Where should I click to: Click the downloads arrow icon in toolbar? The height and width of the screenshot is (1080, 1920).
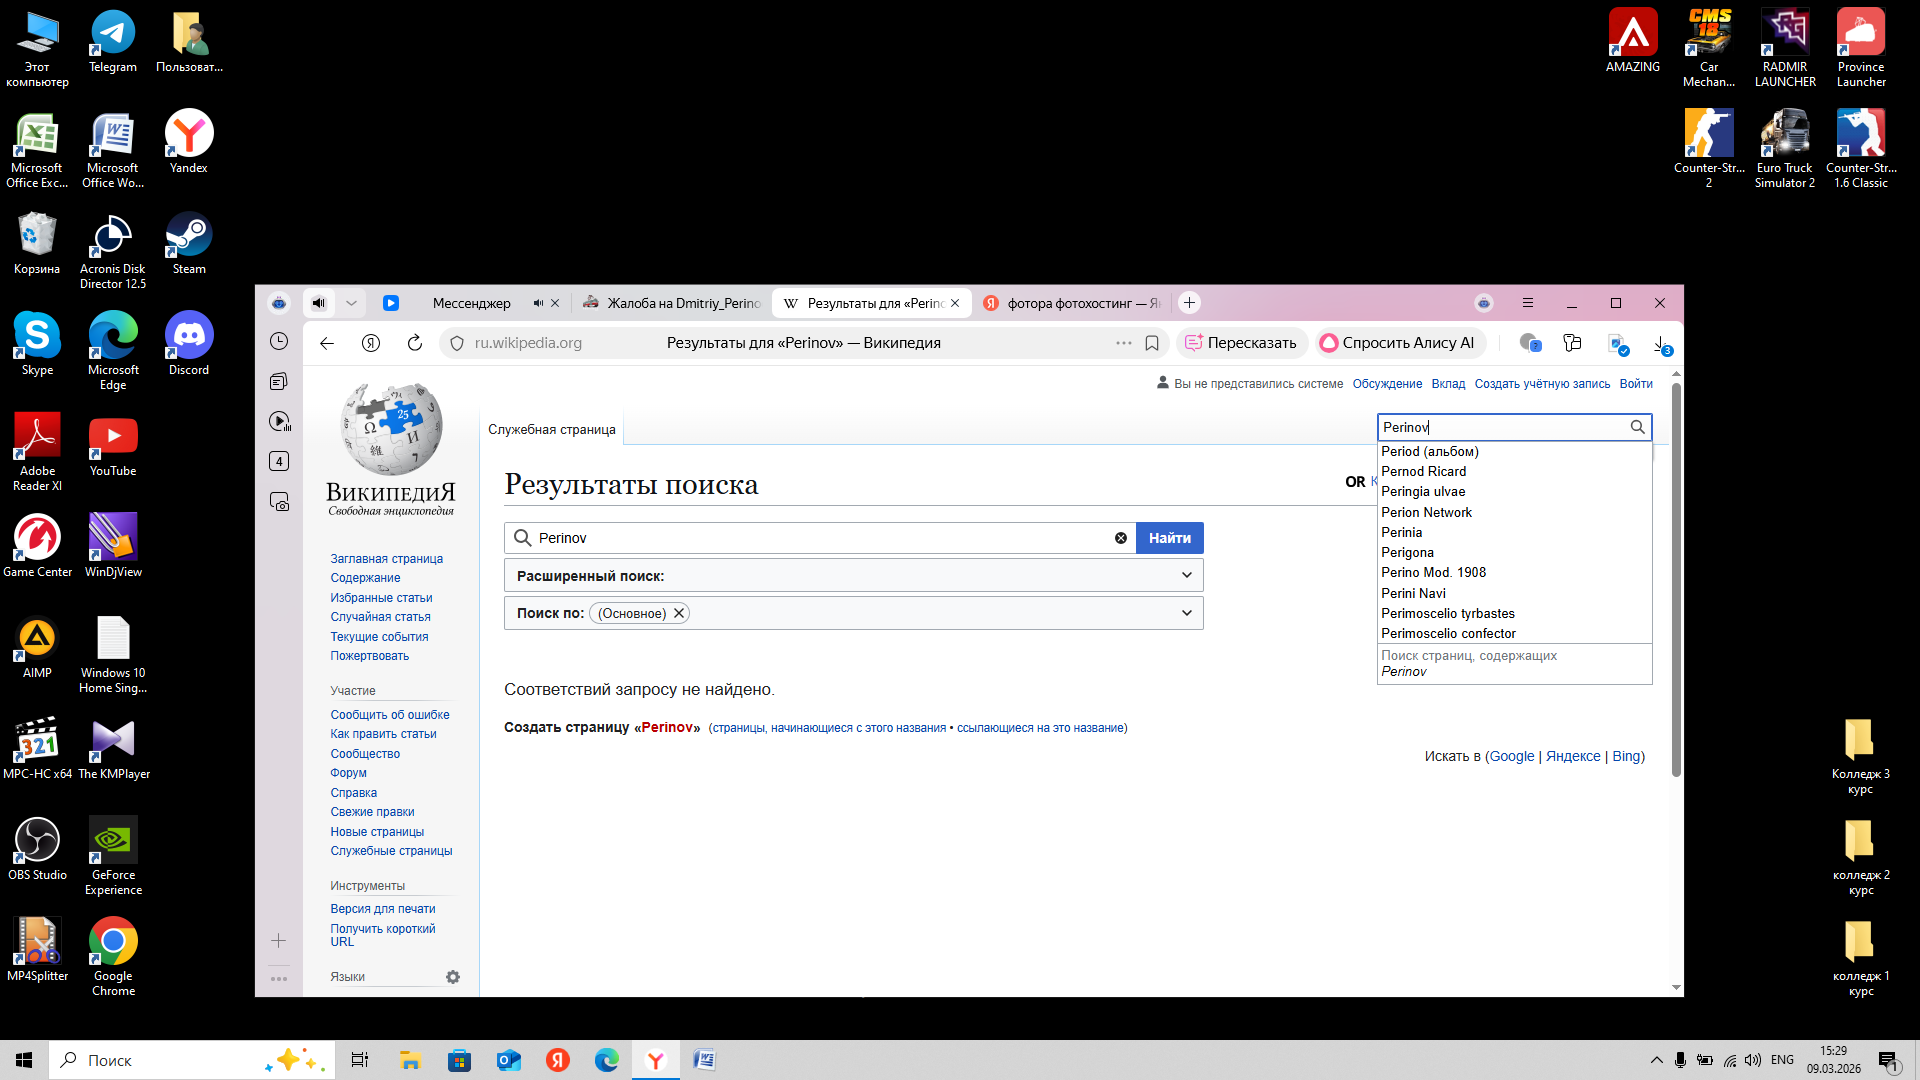pos(1661,343)
